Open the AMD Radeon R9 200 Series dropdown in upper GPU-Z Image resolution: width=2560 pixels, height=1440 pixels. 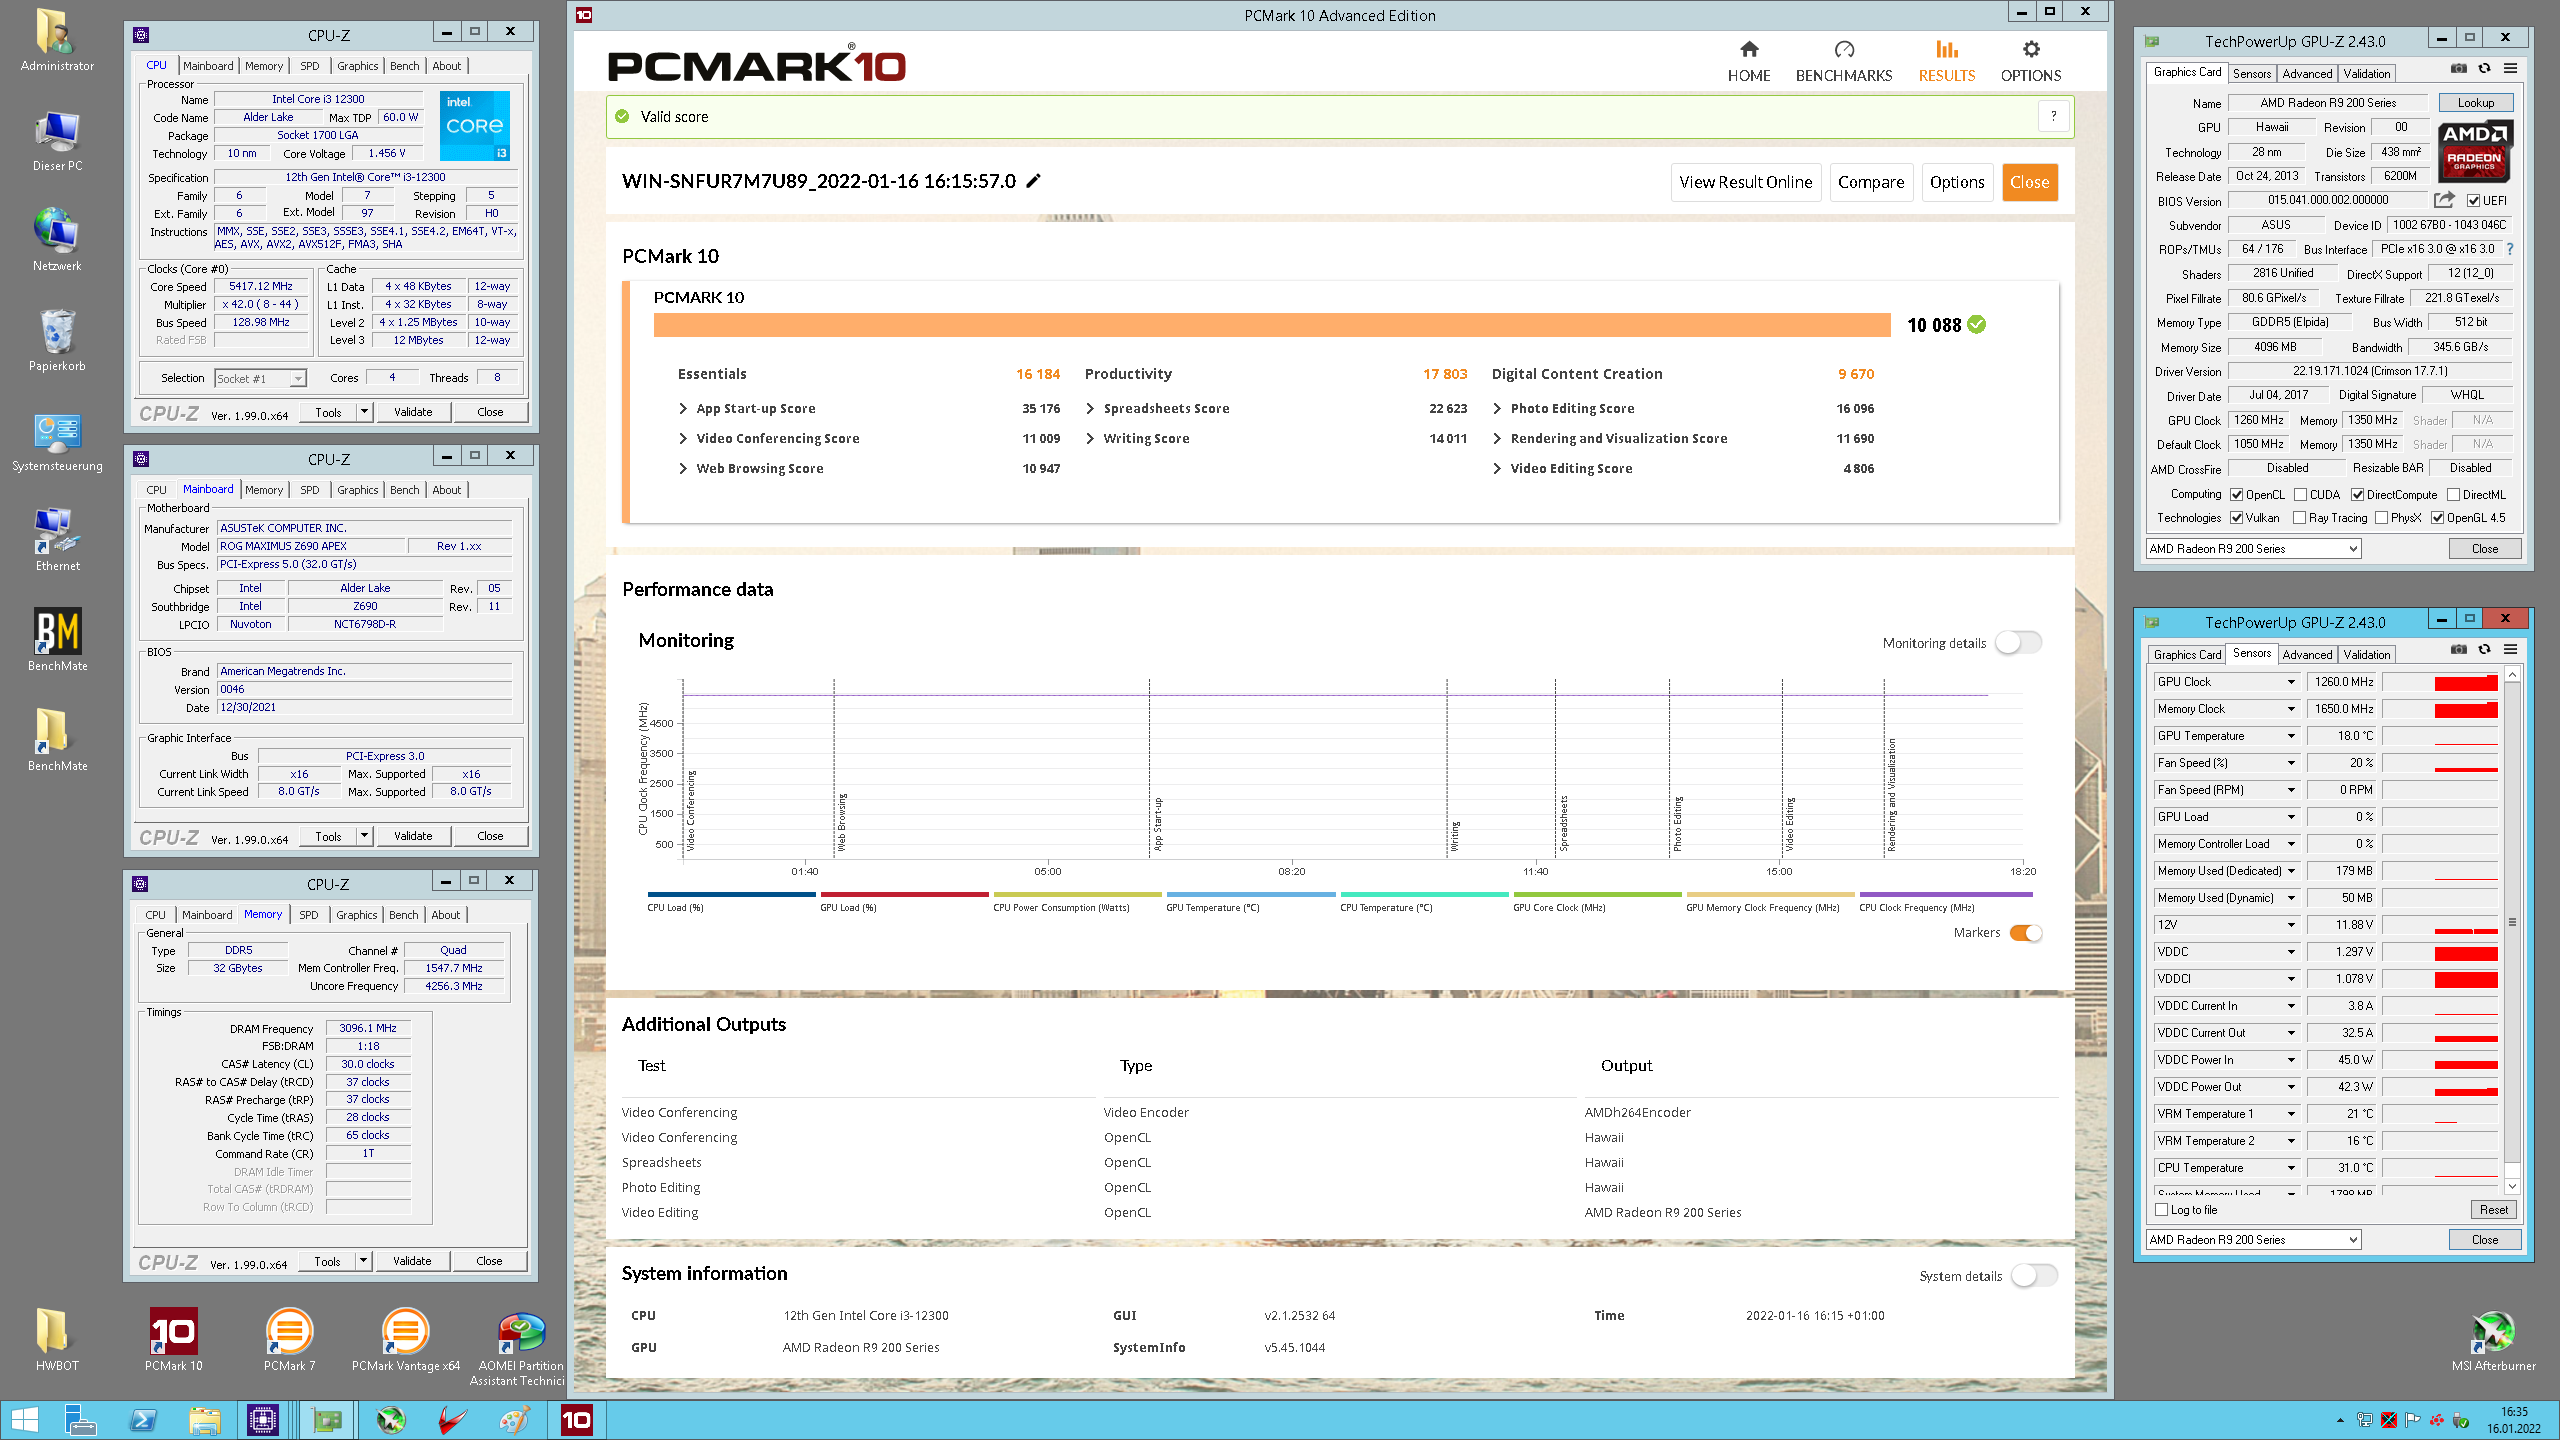coord(2254,549)
